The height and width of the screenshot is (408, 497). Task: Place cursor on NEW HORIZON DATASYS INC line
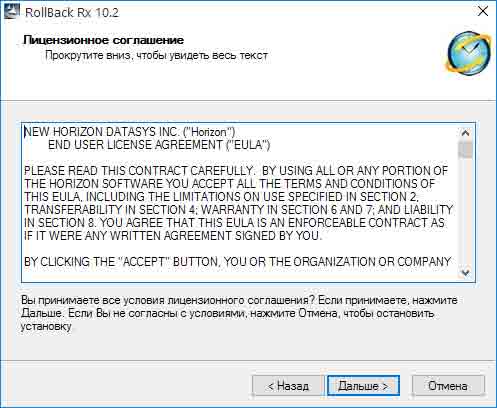coord(130,132)
